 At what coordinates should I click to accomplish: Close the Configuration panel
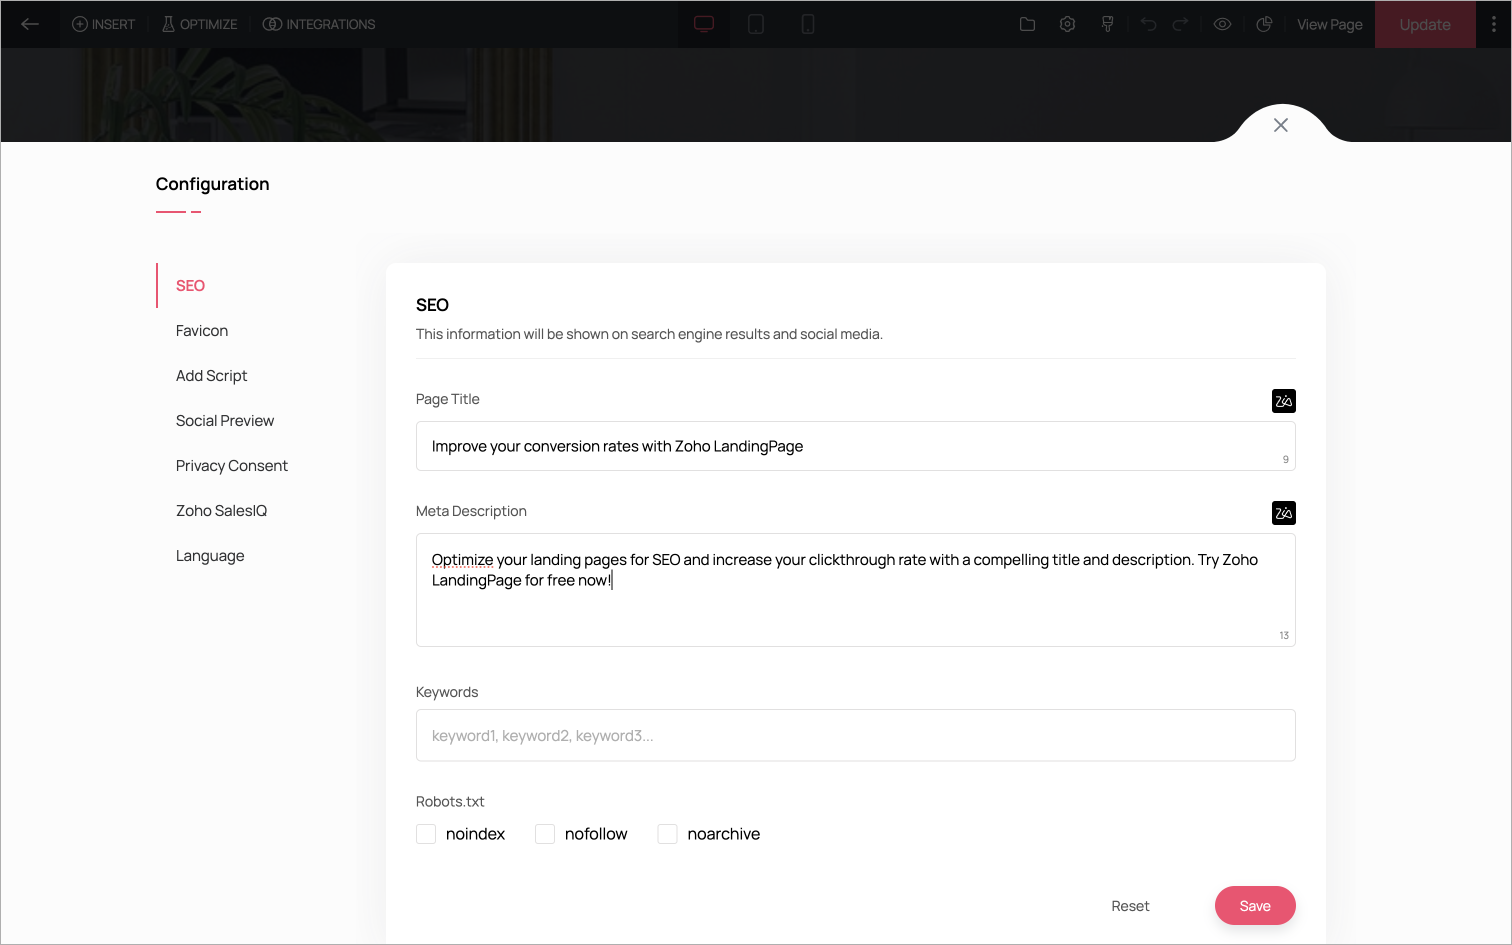coord(1281,125)
